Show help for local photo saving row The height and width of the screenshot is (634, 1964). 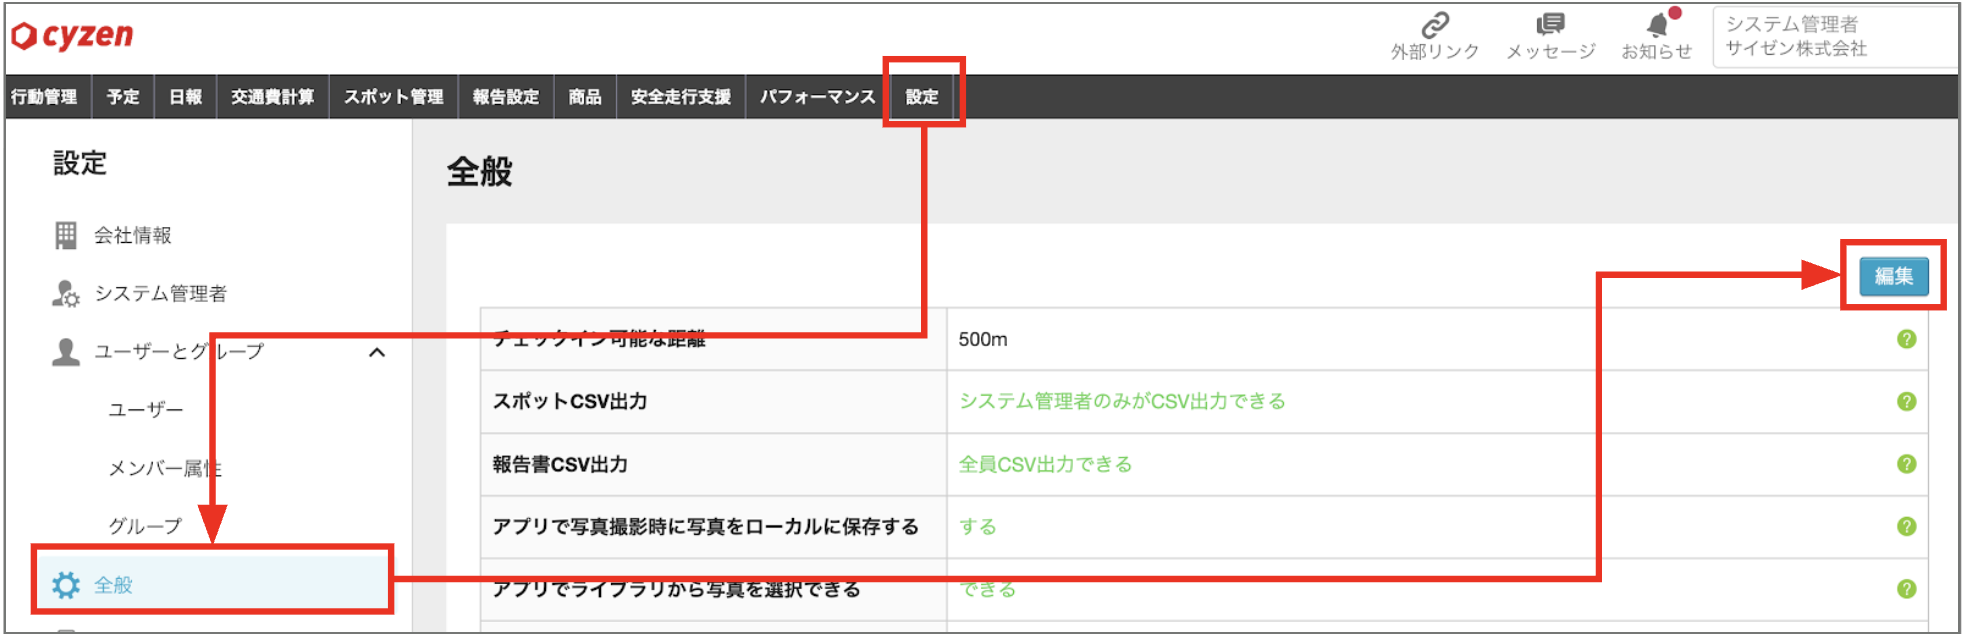[x=1906, y=526]
